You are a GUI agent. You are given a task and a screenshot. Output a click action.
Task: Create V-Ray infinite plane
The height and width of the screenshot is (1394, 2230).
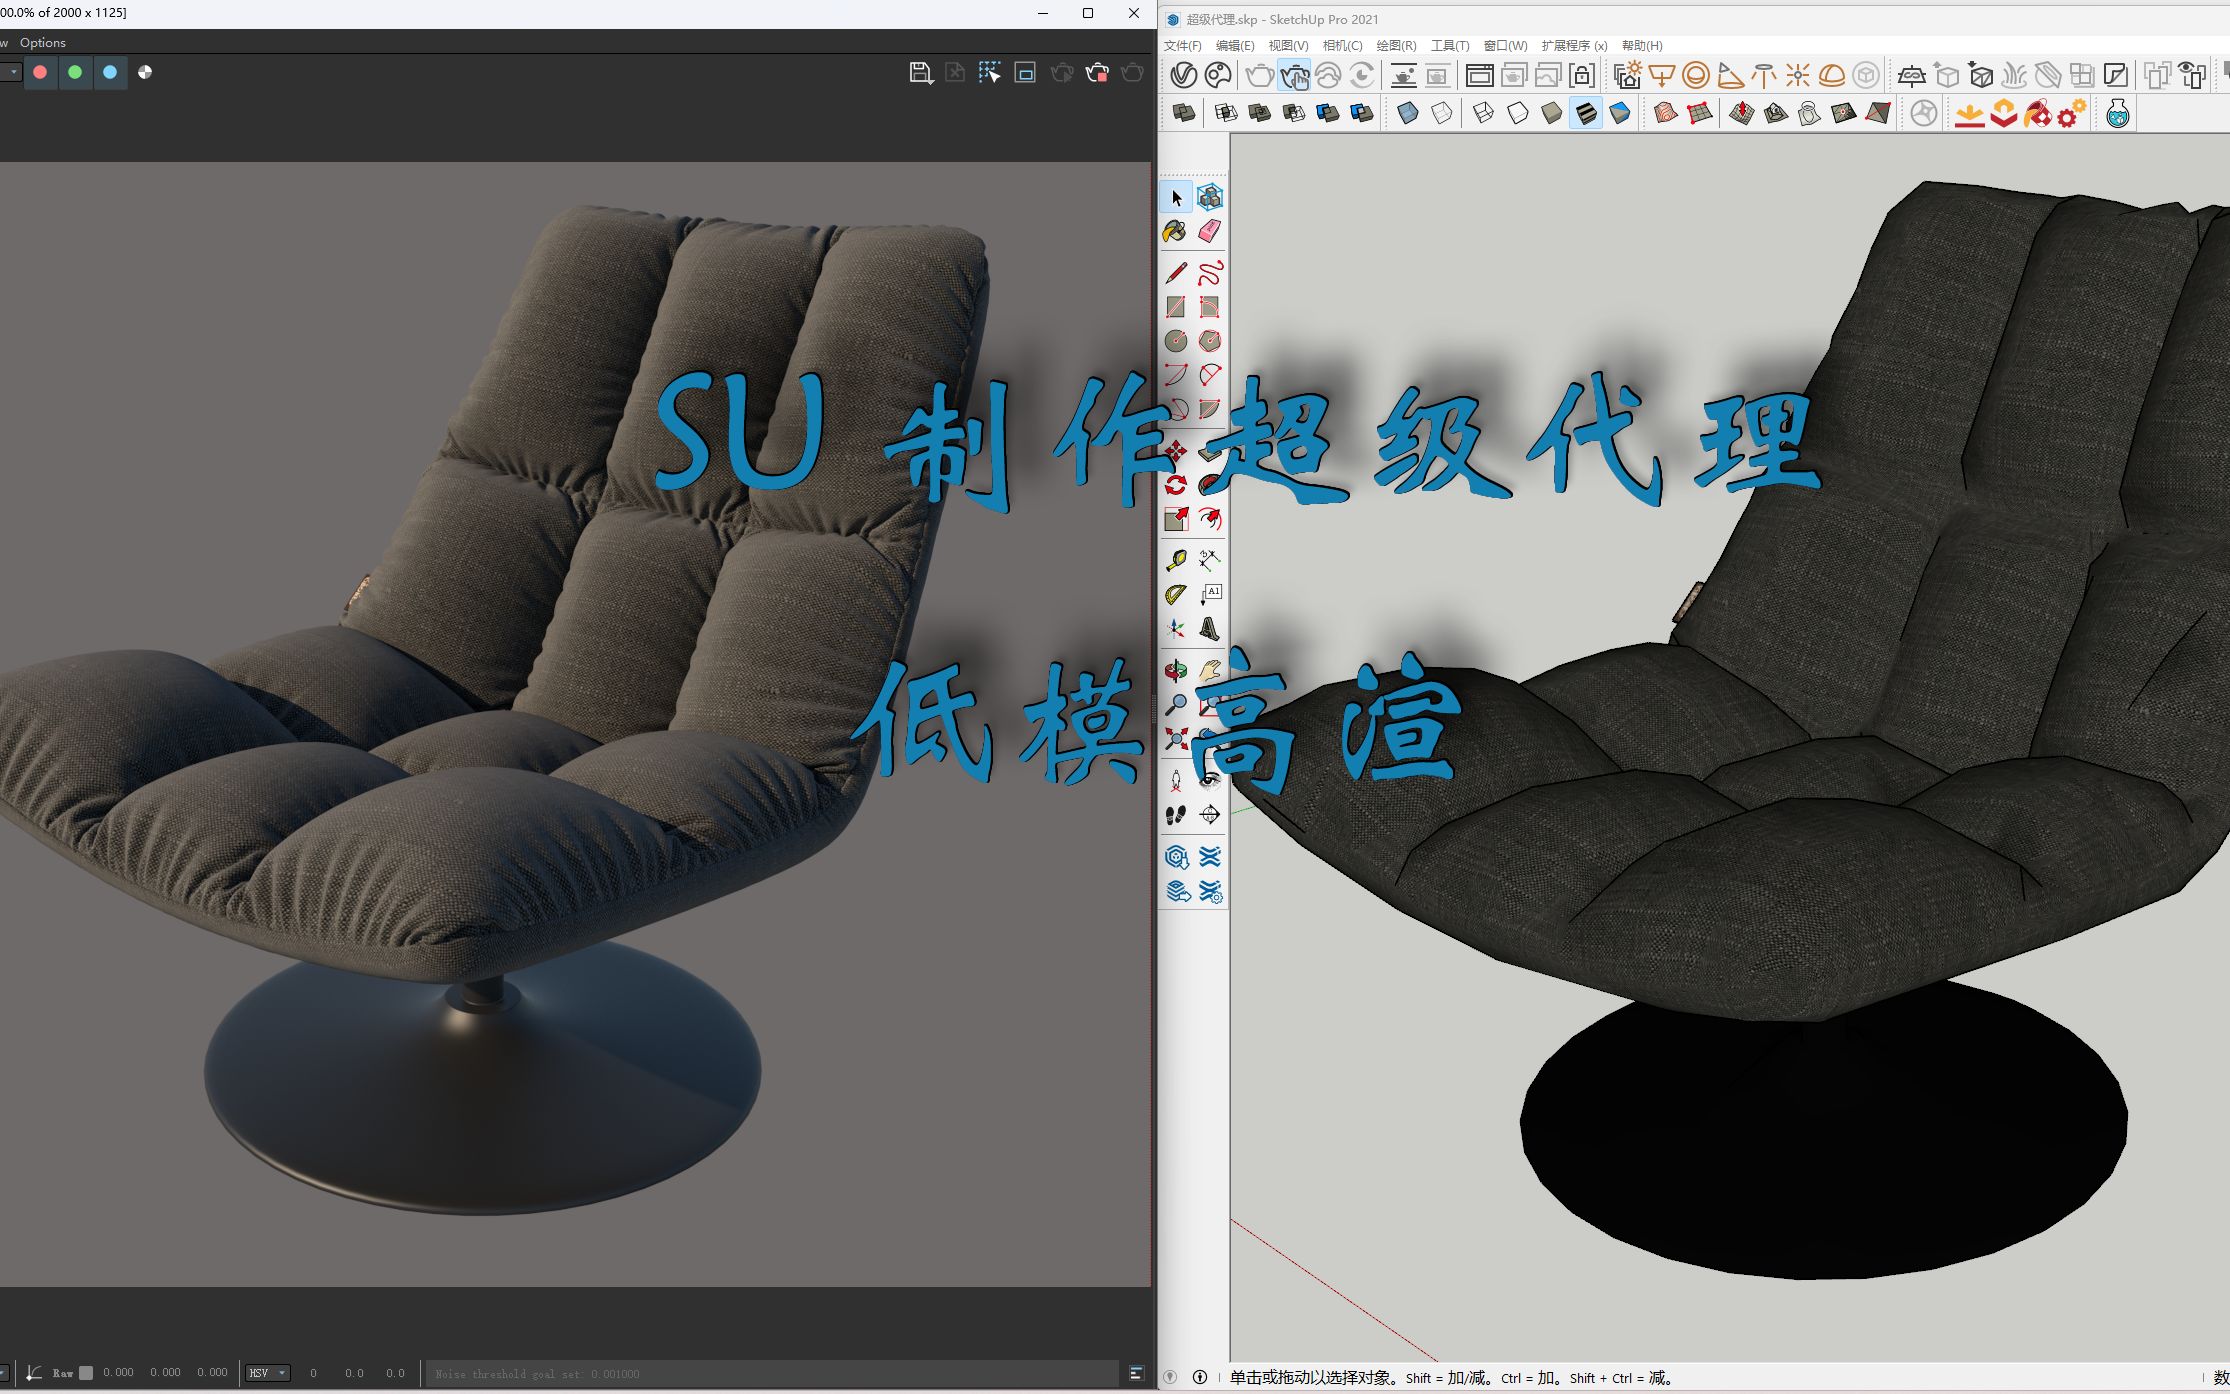[x=1911, y=75]
